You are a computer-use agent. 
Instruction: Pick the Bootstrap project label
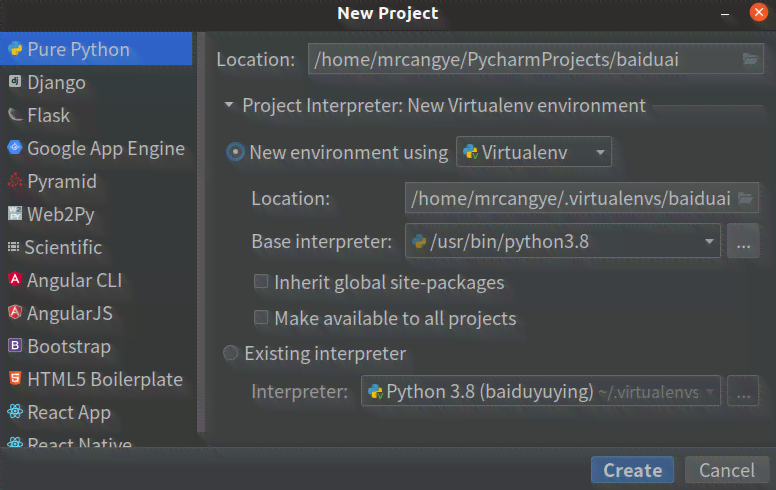pyautogui.click(x=69, y=346)
